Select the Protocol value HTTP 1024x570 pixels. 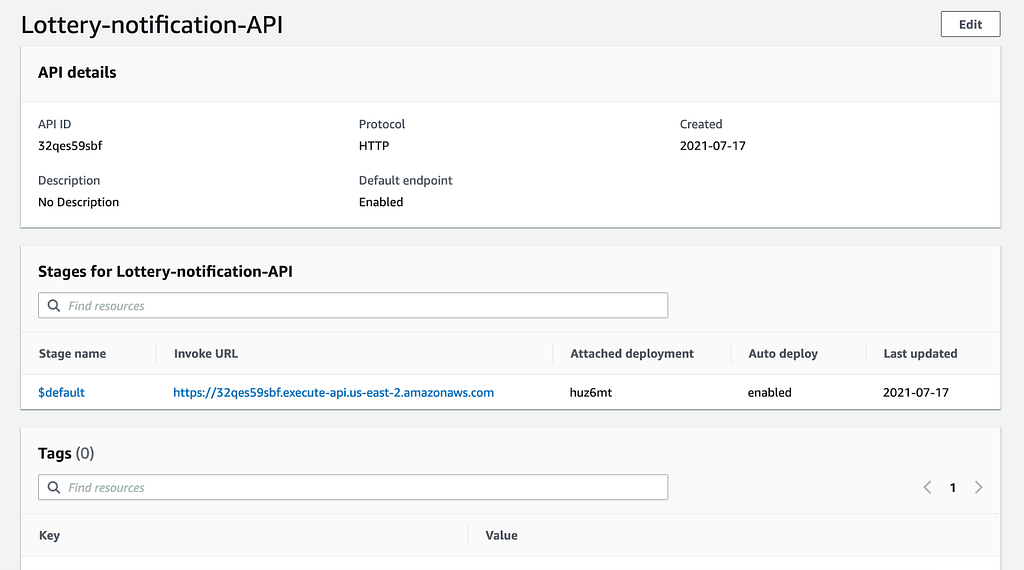(374, 146)
